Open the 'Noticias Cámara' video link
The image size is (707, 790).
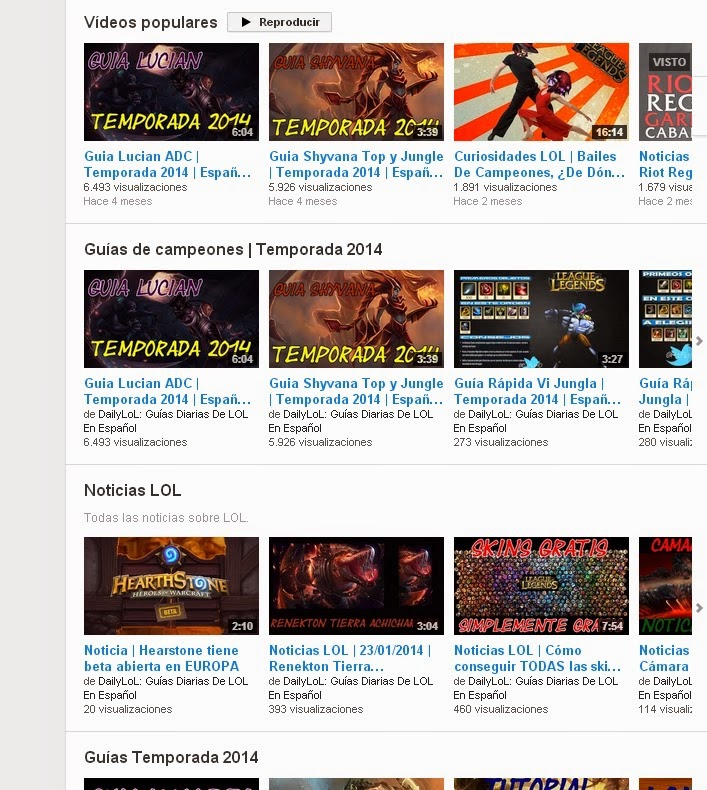pyautogui.click(x=665, y=659)
